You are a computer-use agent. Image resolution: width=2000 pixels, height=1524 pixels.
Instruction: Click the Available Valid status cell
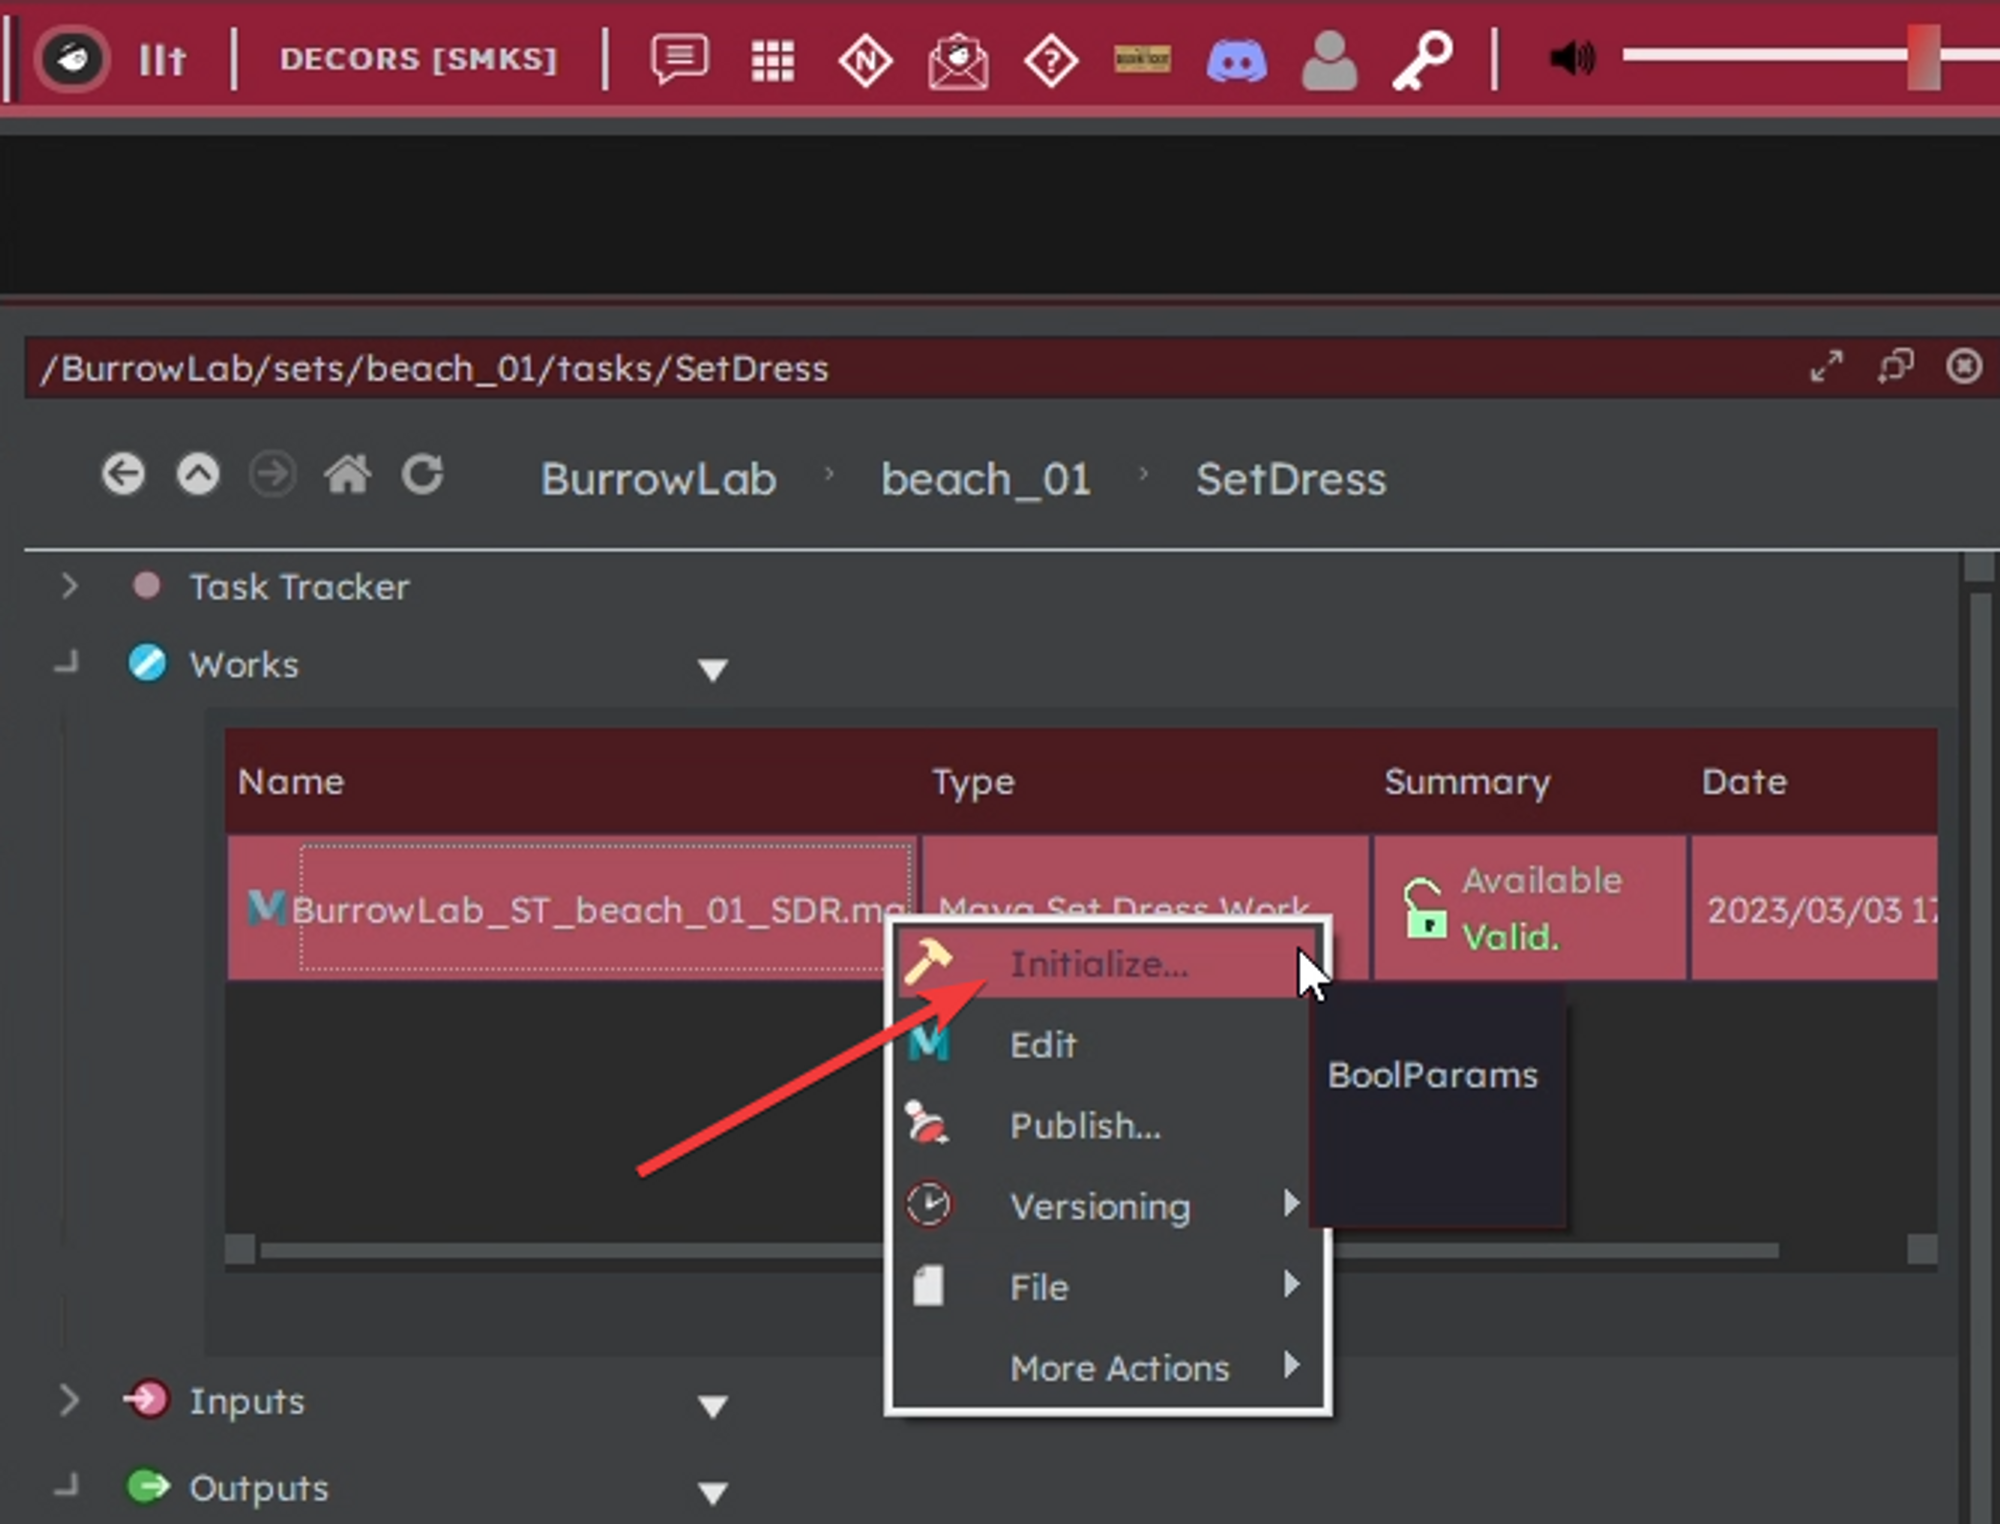[x=1530, y=908]
